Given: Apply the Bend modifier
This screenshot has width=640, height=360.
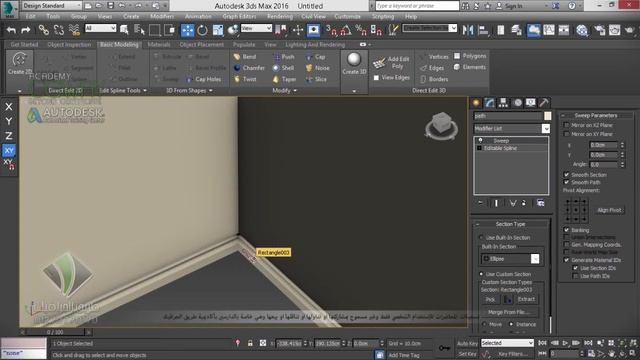Looking at the screenshot, I should [245, 57].
